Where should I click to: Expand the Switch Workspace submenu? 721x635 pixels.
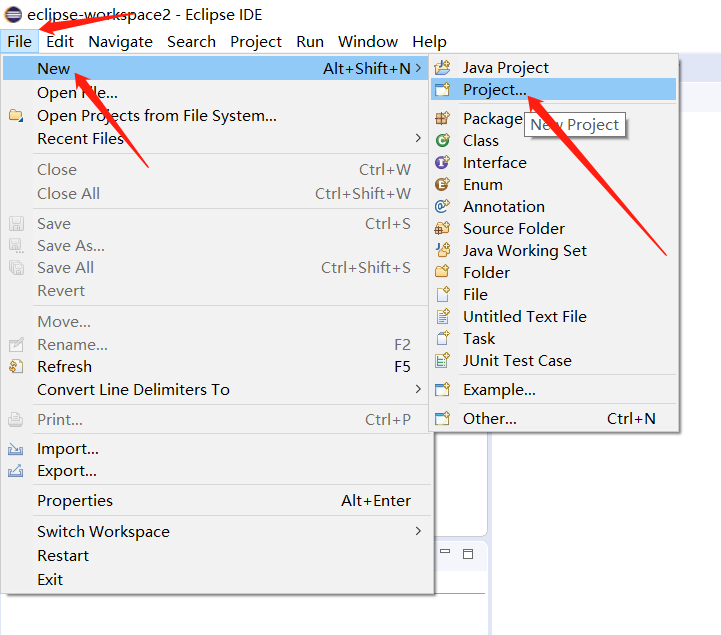pos(418,532)
